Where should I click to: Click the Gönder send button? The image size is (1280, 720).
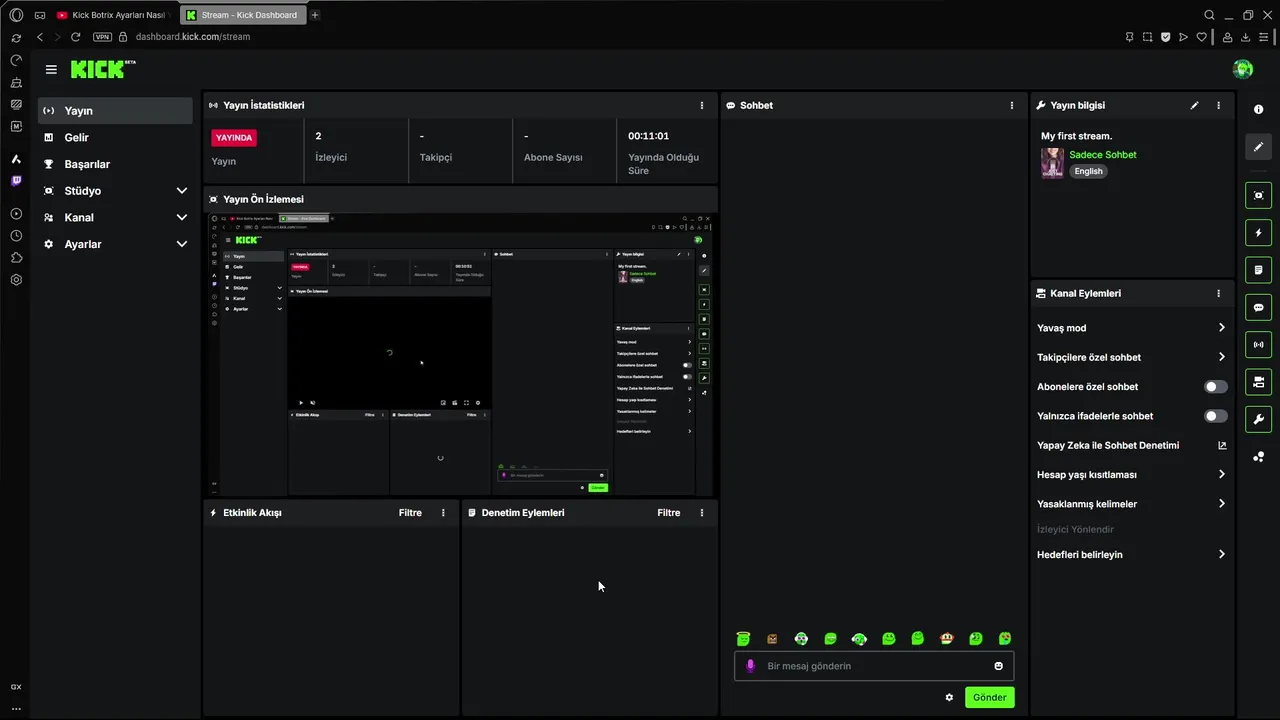tap(990, 697)
